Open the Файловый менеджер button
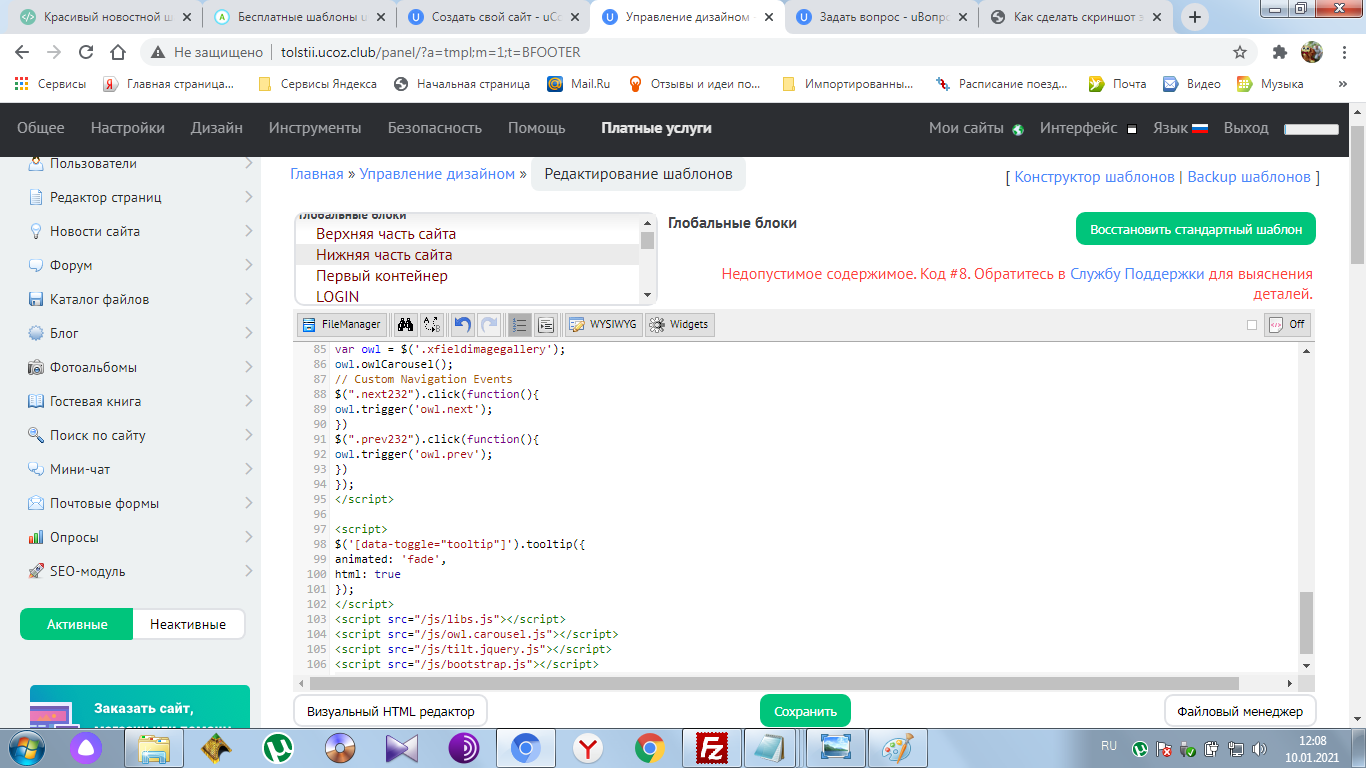This screenshot has width=1366, height=768. pos(1240,711)
